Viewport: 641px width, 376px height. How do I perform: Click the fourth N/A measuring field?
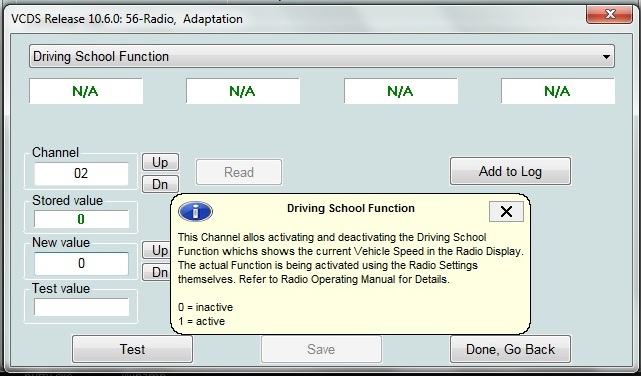pyautogui.click(x=558, y=91)
